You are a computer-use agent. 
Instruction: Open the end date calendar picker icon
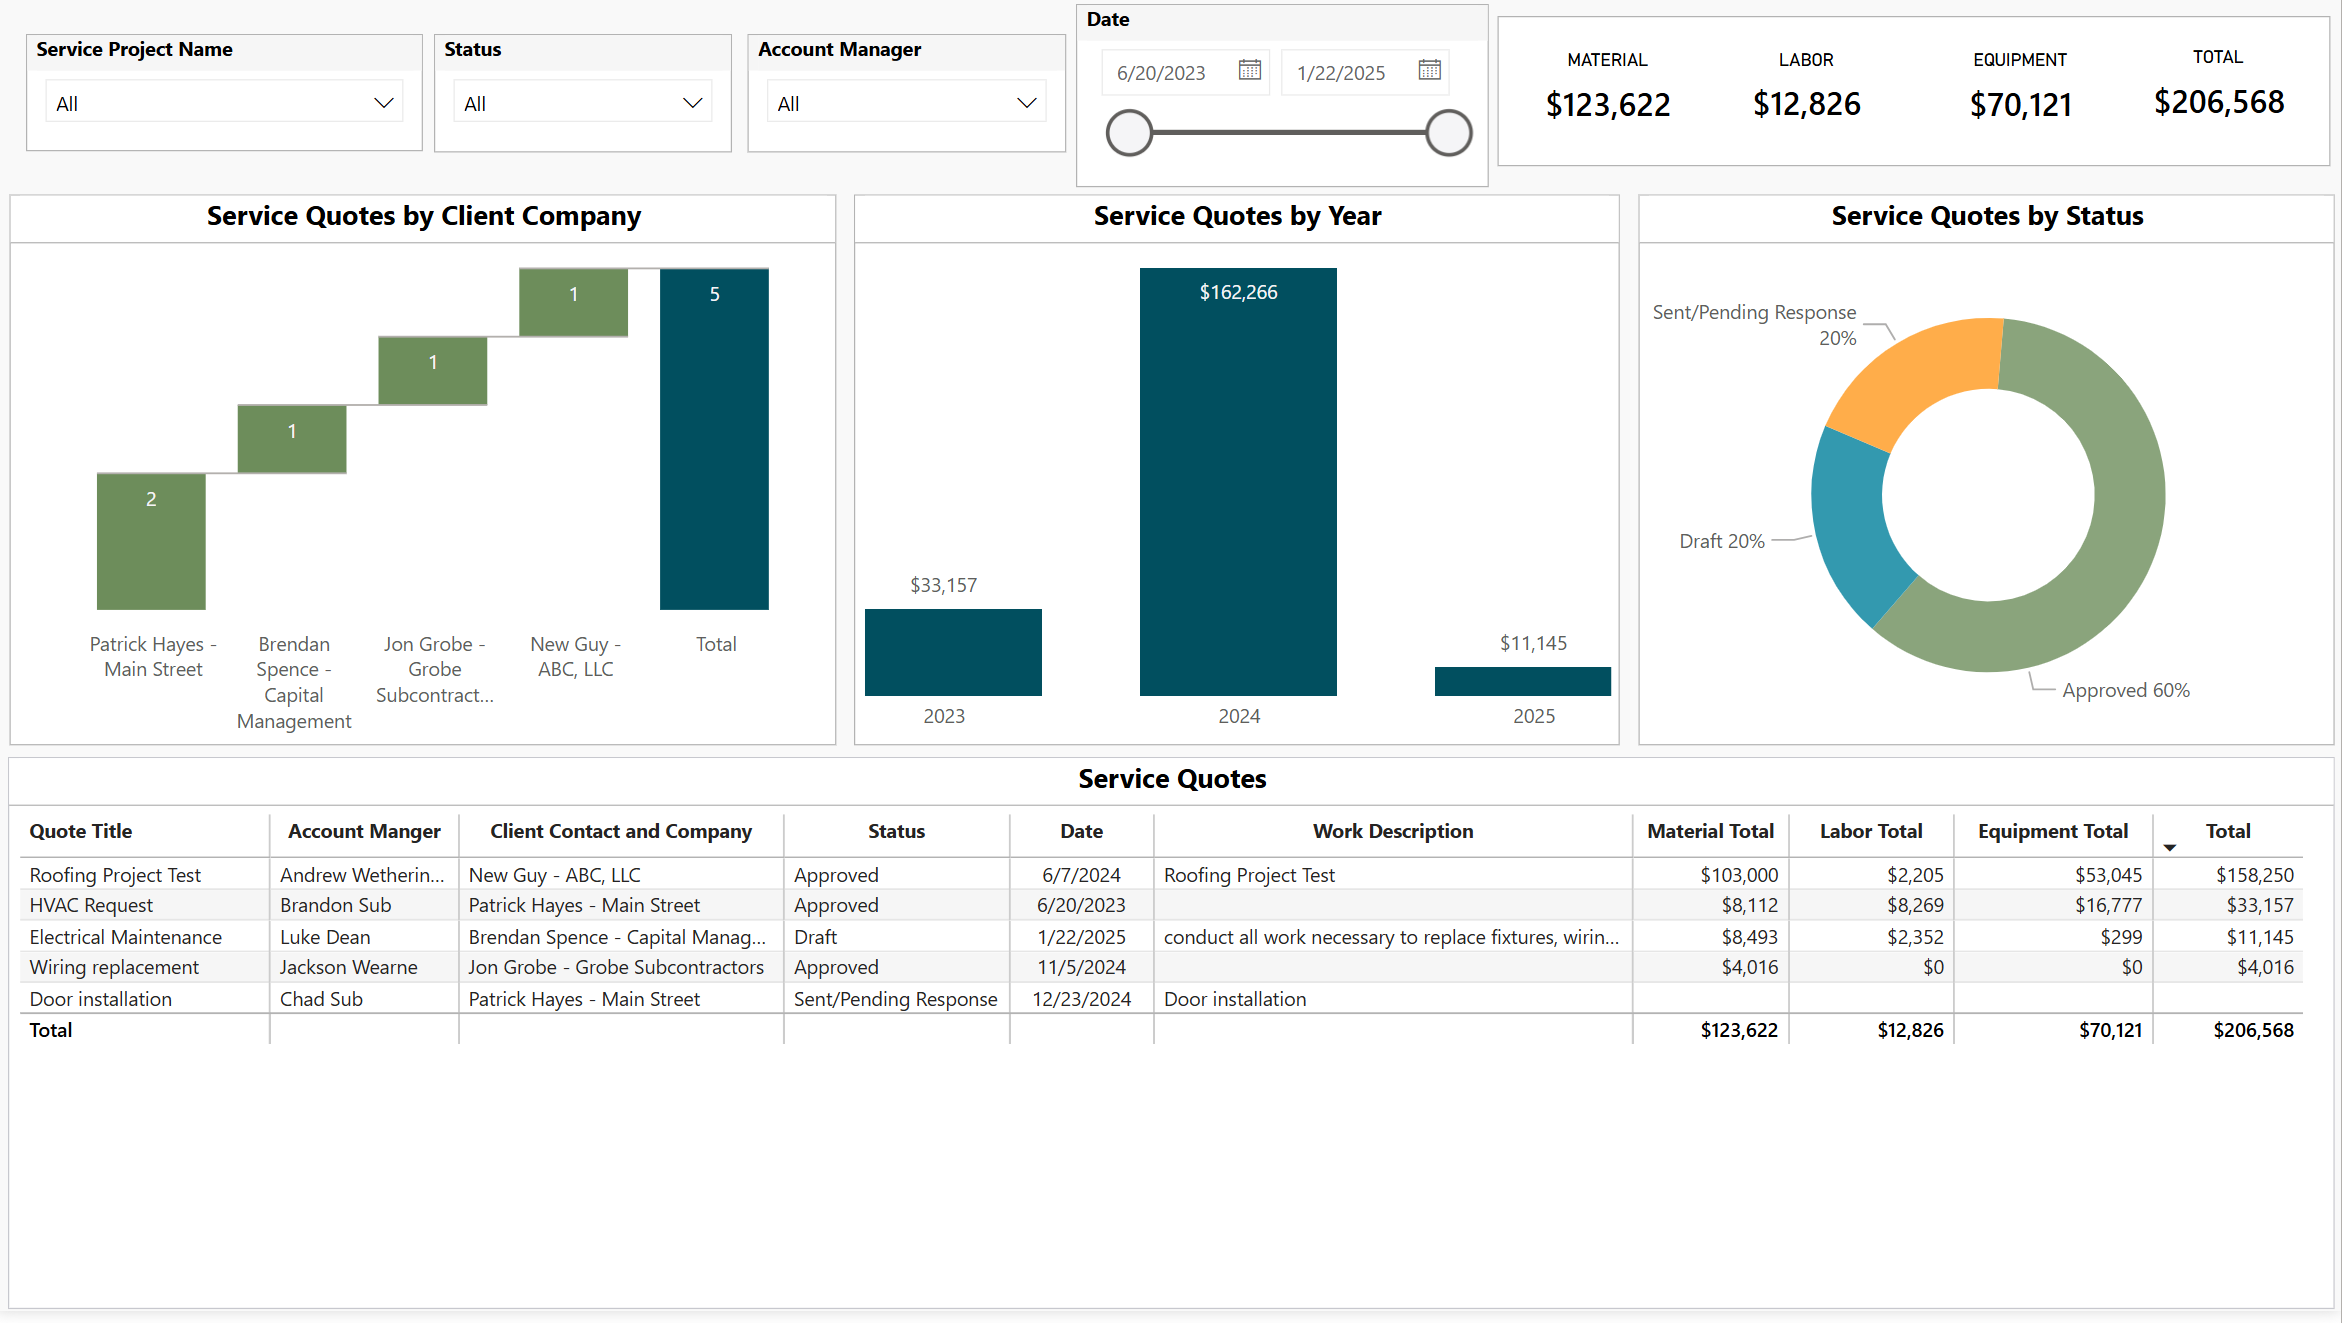1429,70
